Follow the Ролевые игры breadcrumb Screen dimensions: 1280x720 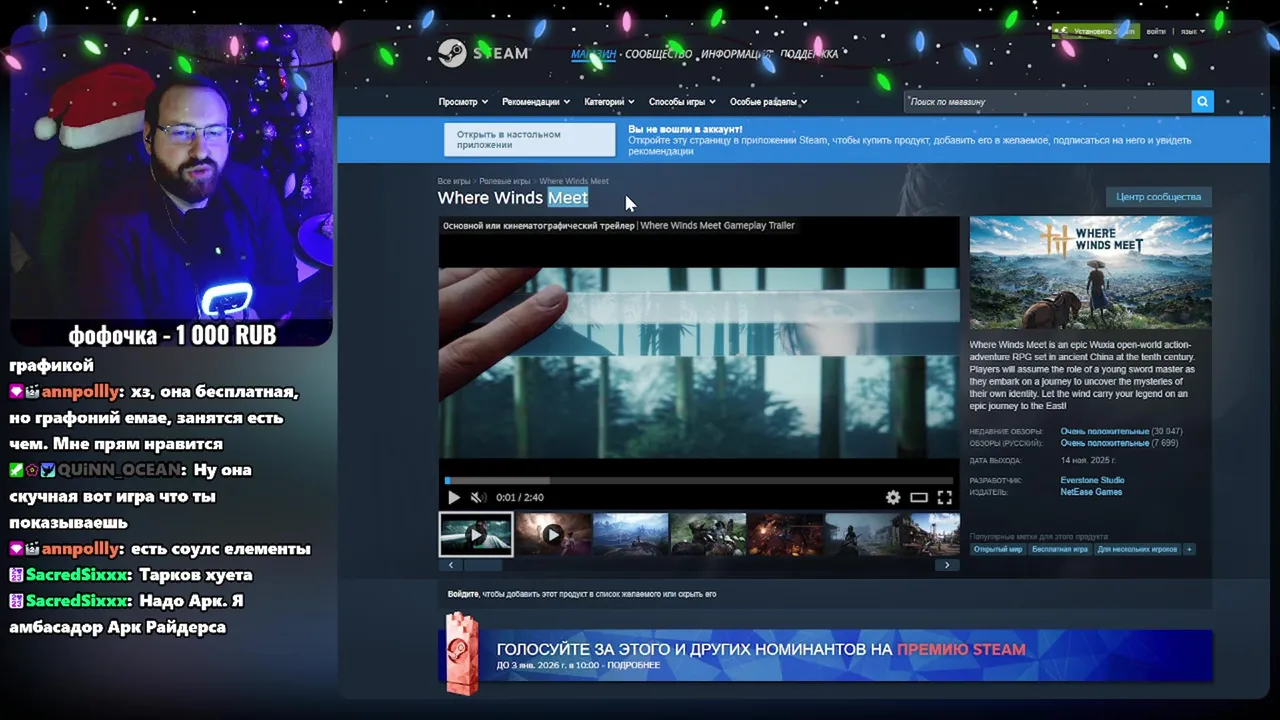pyautogui.click(x=504, y=181)
